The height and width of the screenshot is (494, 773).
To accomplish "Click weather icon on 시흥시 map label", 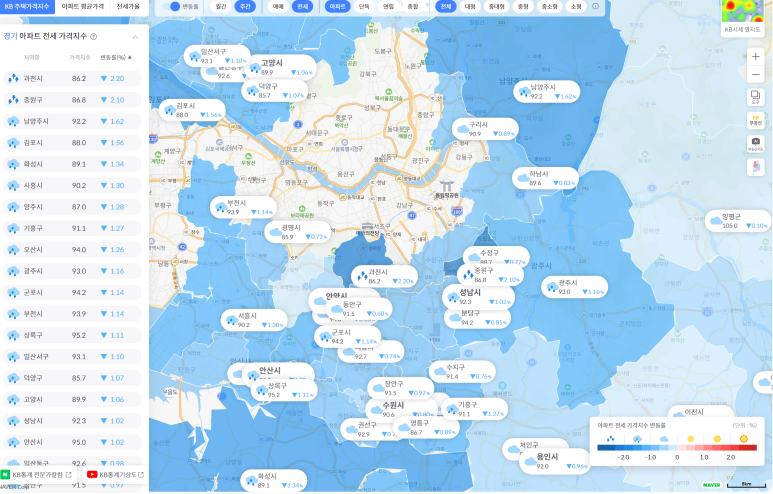I will pyautogui.click(x=231, y=320).
